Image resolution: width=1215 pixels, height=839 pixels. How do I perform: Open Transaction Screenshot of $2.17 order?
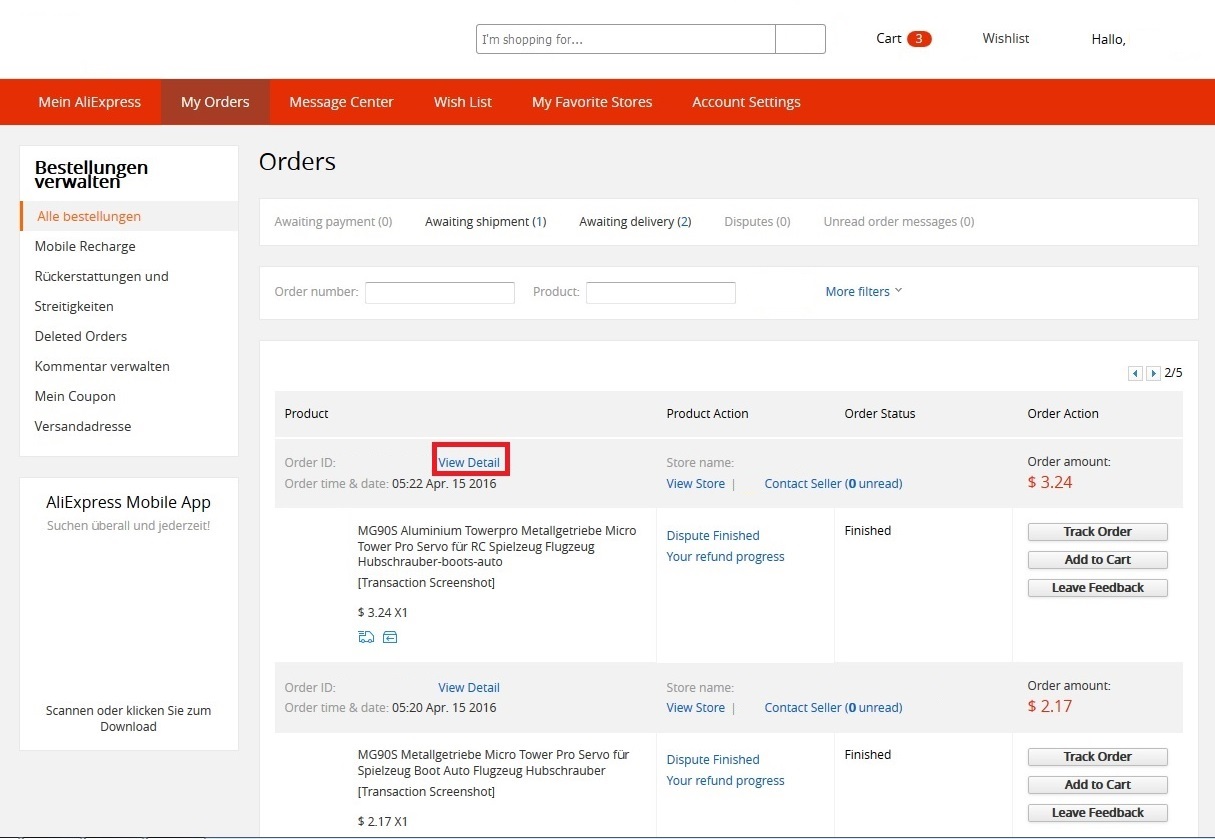click(x=426, y=791)
